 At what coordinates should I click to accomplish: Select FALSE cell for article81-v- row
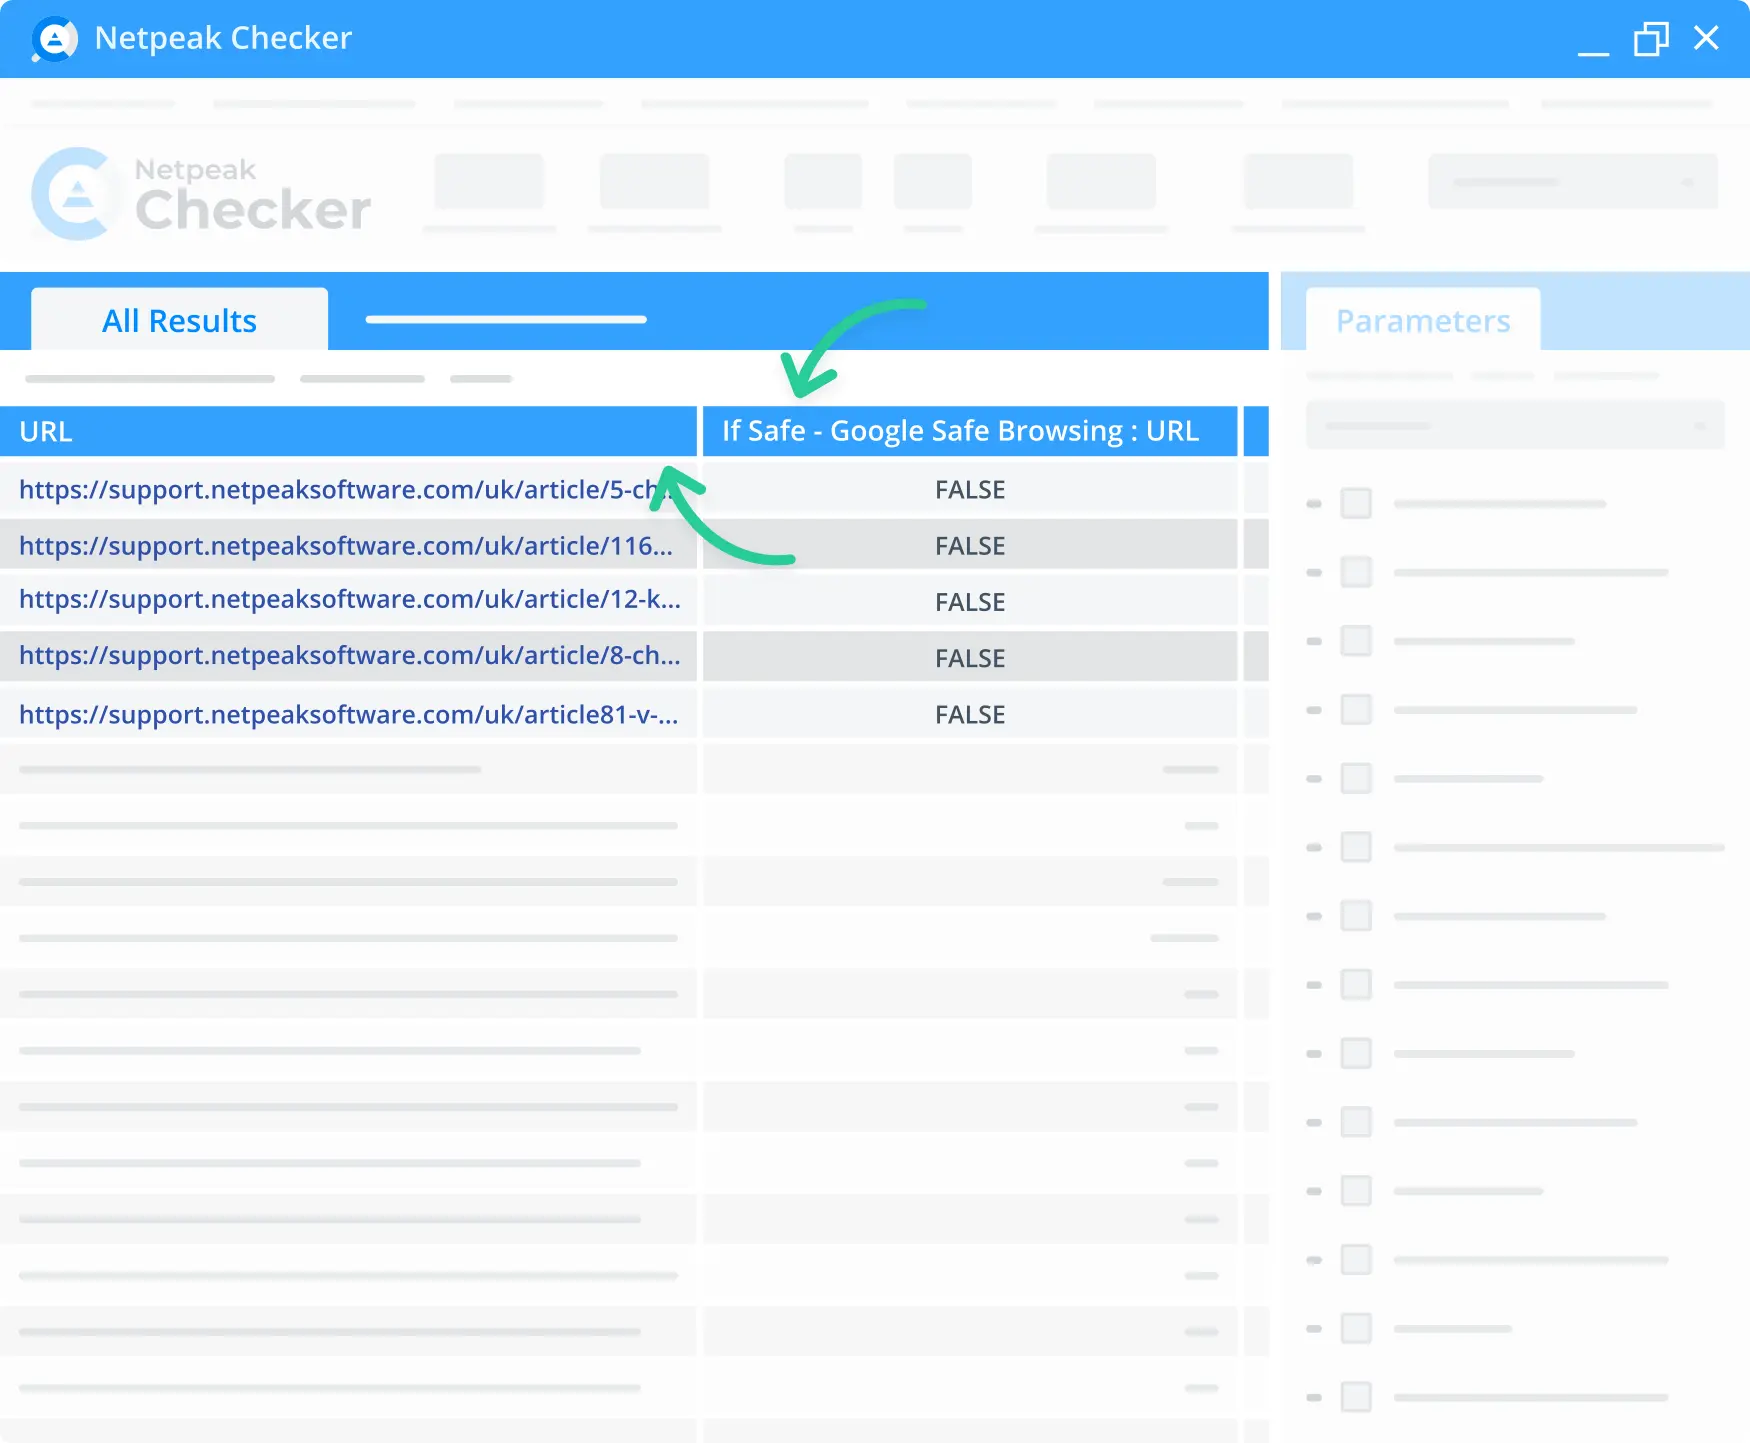point(970,714)
